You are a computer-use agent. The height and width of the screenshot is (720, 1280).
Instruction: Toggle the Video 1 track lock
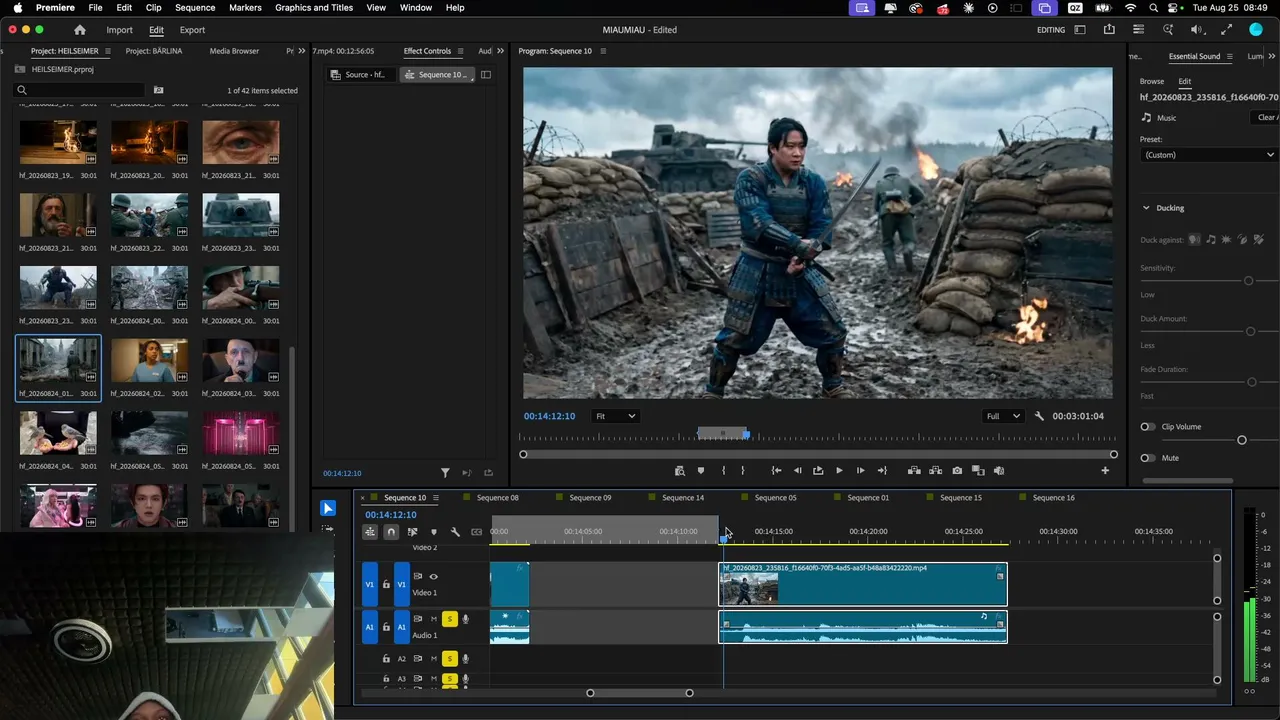[x=386, y=585]
